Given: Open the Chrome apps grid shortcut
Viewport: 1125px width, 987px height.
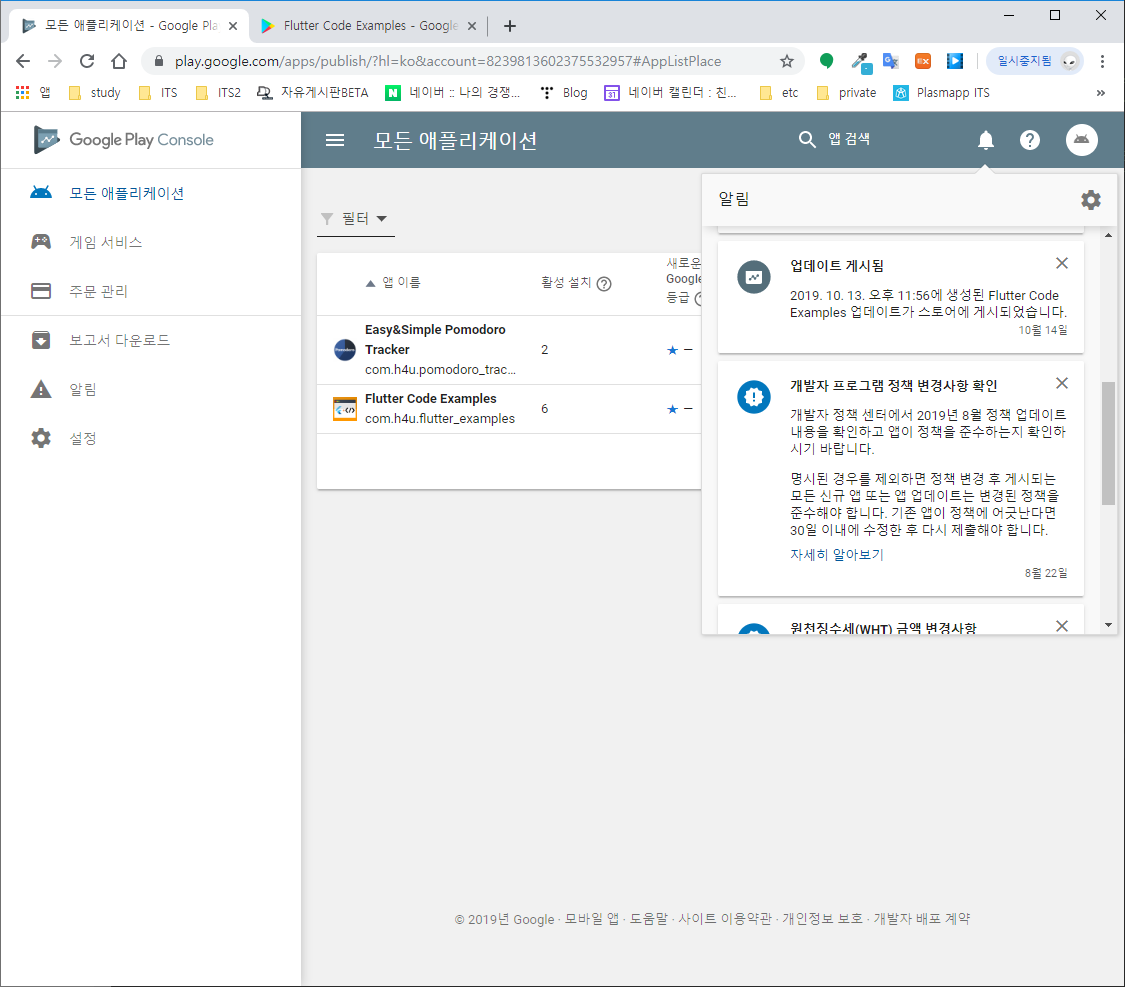Looking at the screenshot, I should pos(22,92).
